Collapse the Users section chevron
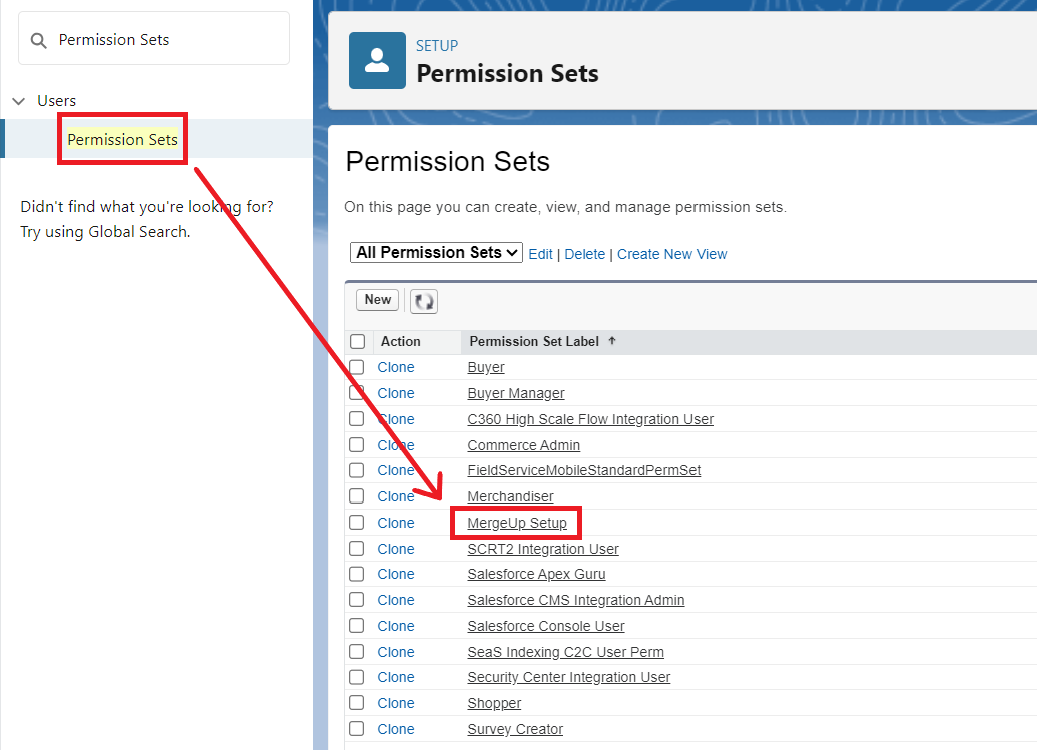This screenshot has width=1037, height=750. (x=19, y=101)
